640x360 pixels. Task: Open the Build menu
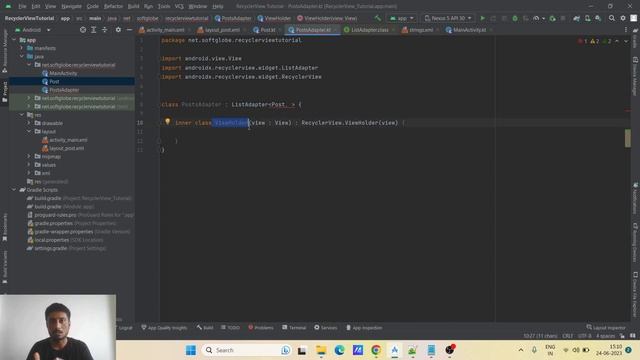(133, 7)
